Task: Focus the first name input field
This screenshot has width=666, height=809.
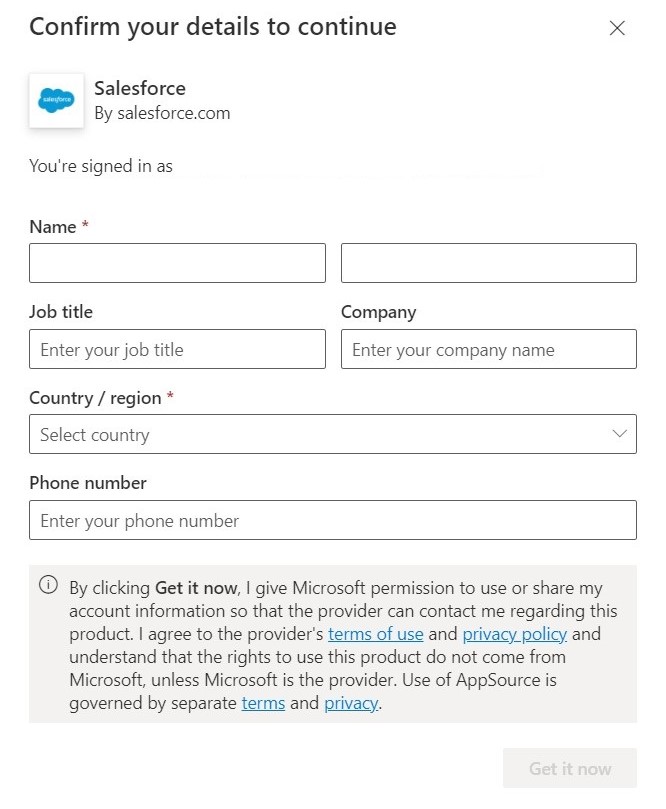Action: pyautogui.click(x=177, y=263)
